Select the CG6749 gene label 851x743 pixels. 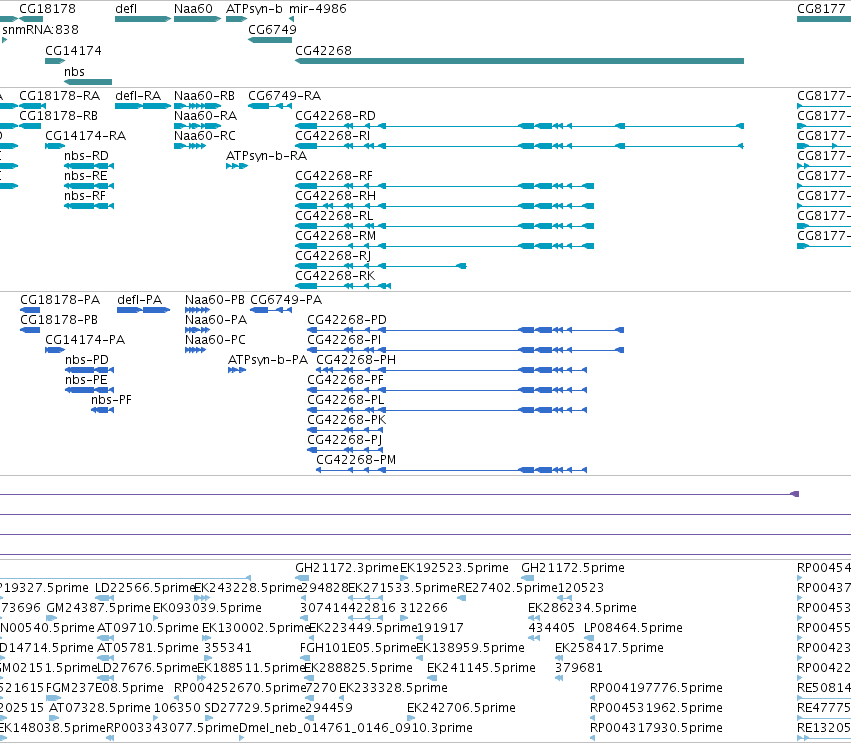(272, 29)
